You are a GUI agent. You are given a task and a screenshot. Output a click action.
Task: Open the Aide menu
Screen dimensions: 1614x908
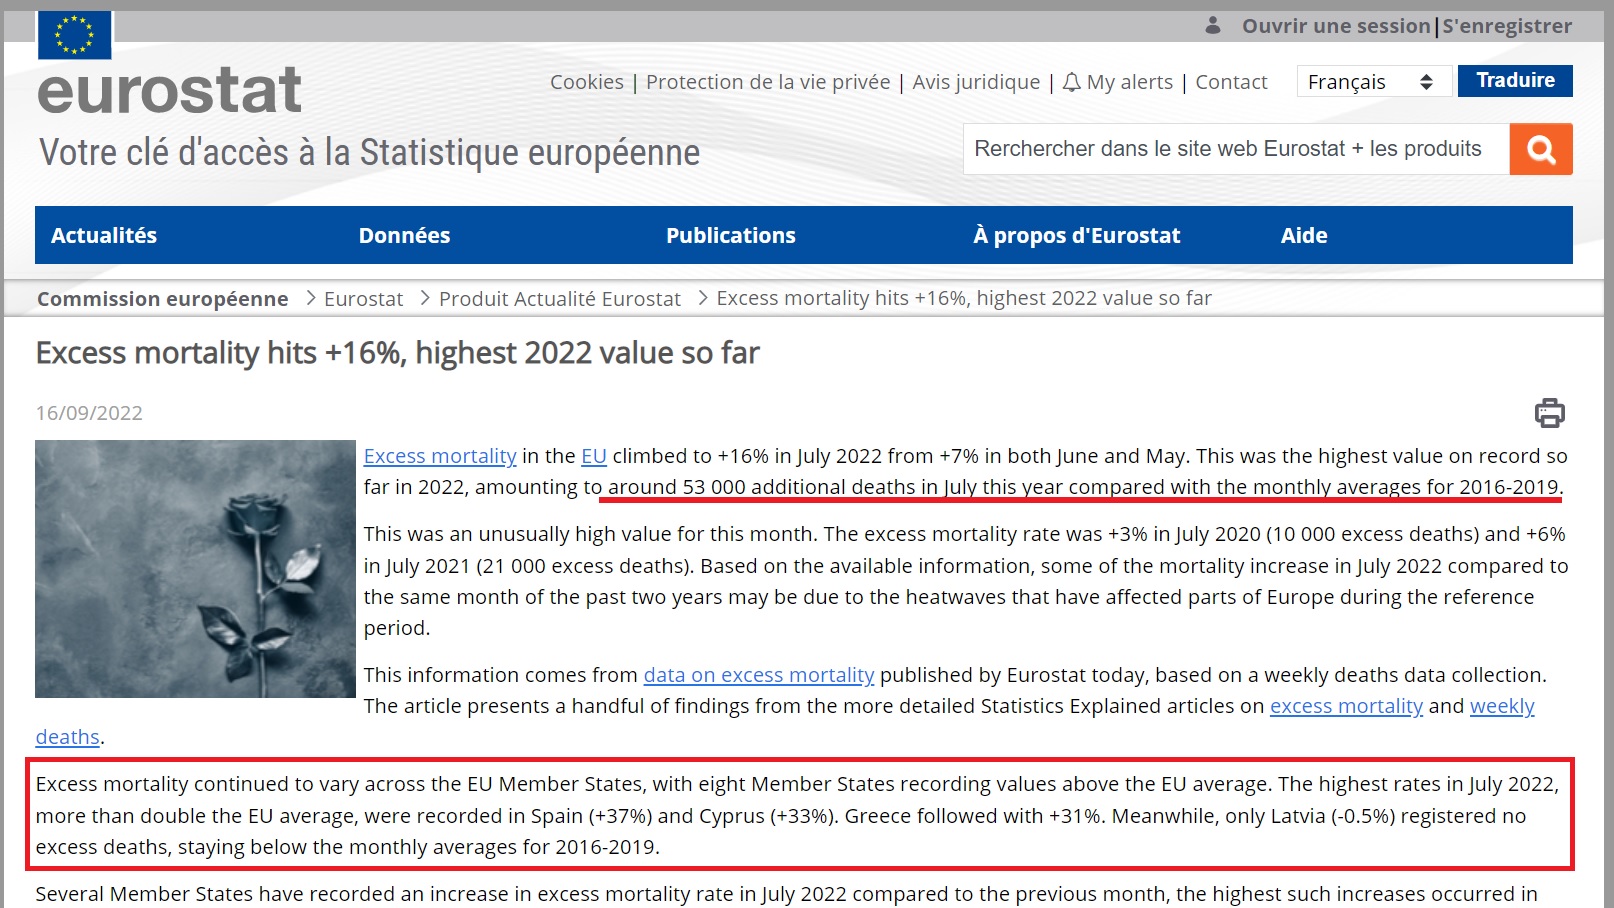(1304, 235)
